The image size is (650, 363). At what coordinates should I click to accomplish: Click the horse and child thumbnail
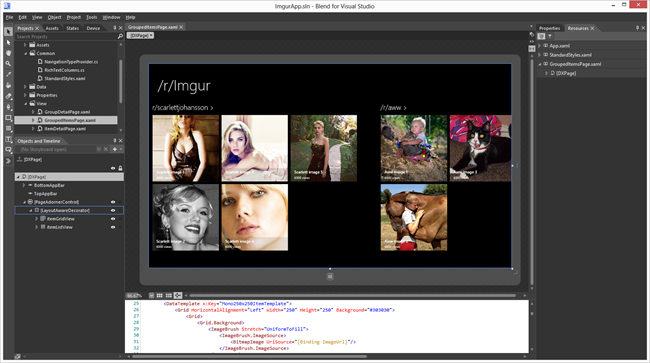414,218
